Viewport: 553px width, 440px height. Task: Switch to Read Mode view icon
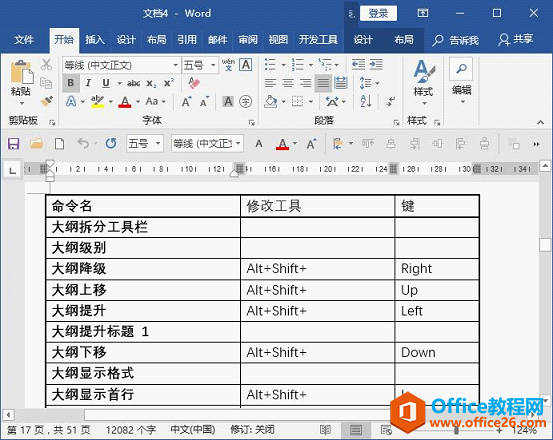point(325,430)
